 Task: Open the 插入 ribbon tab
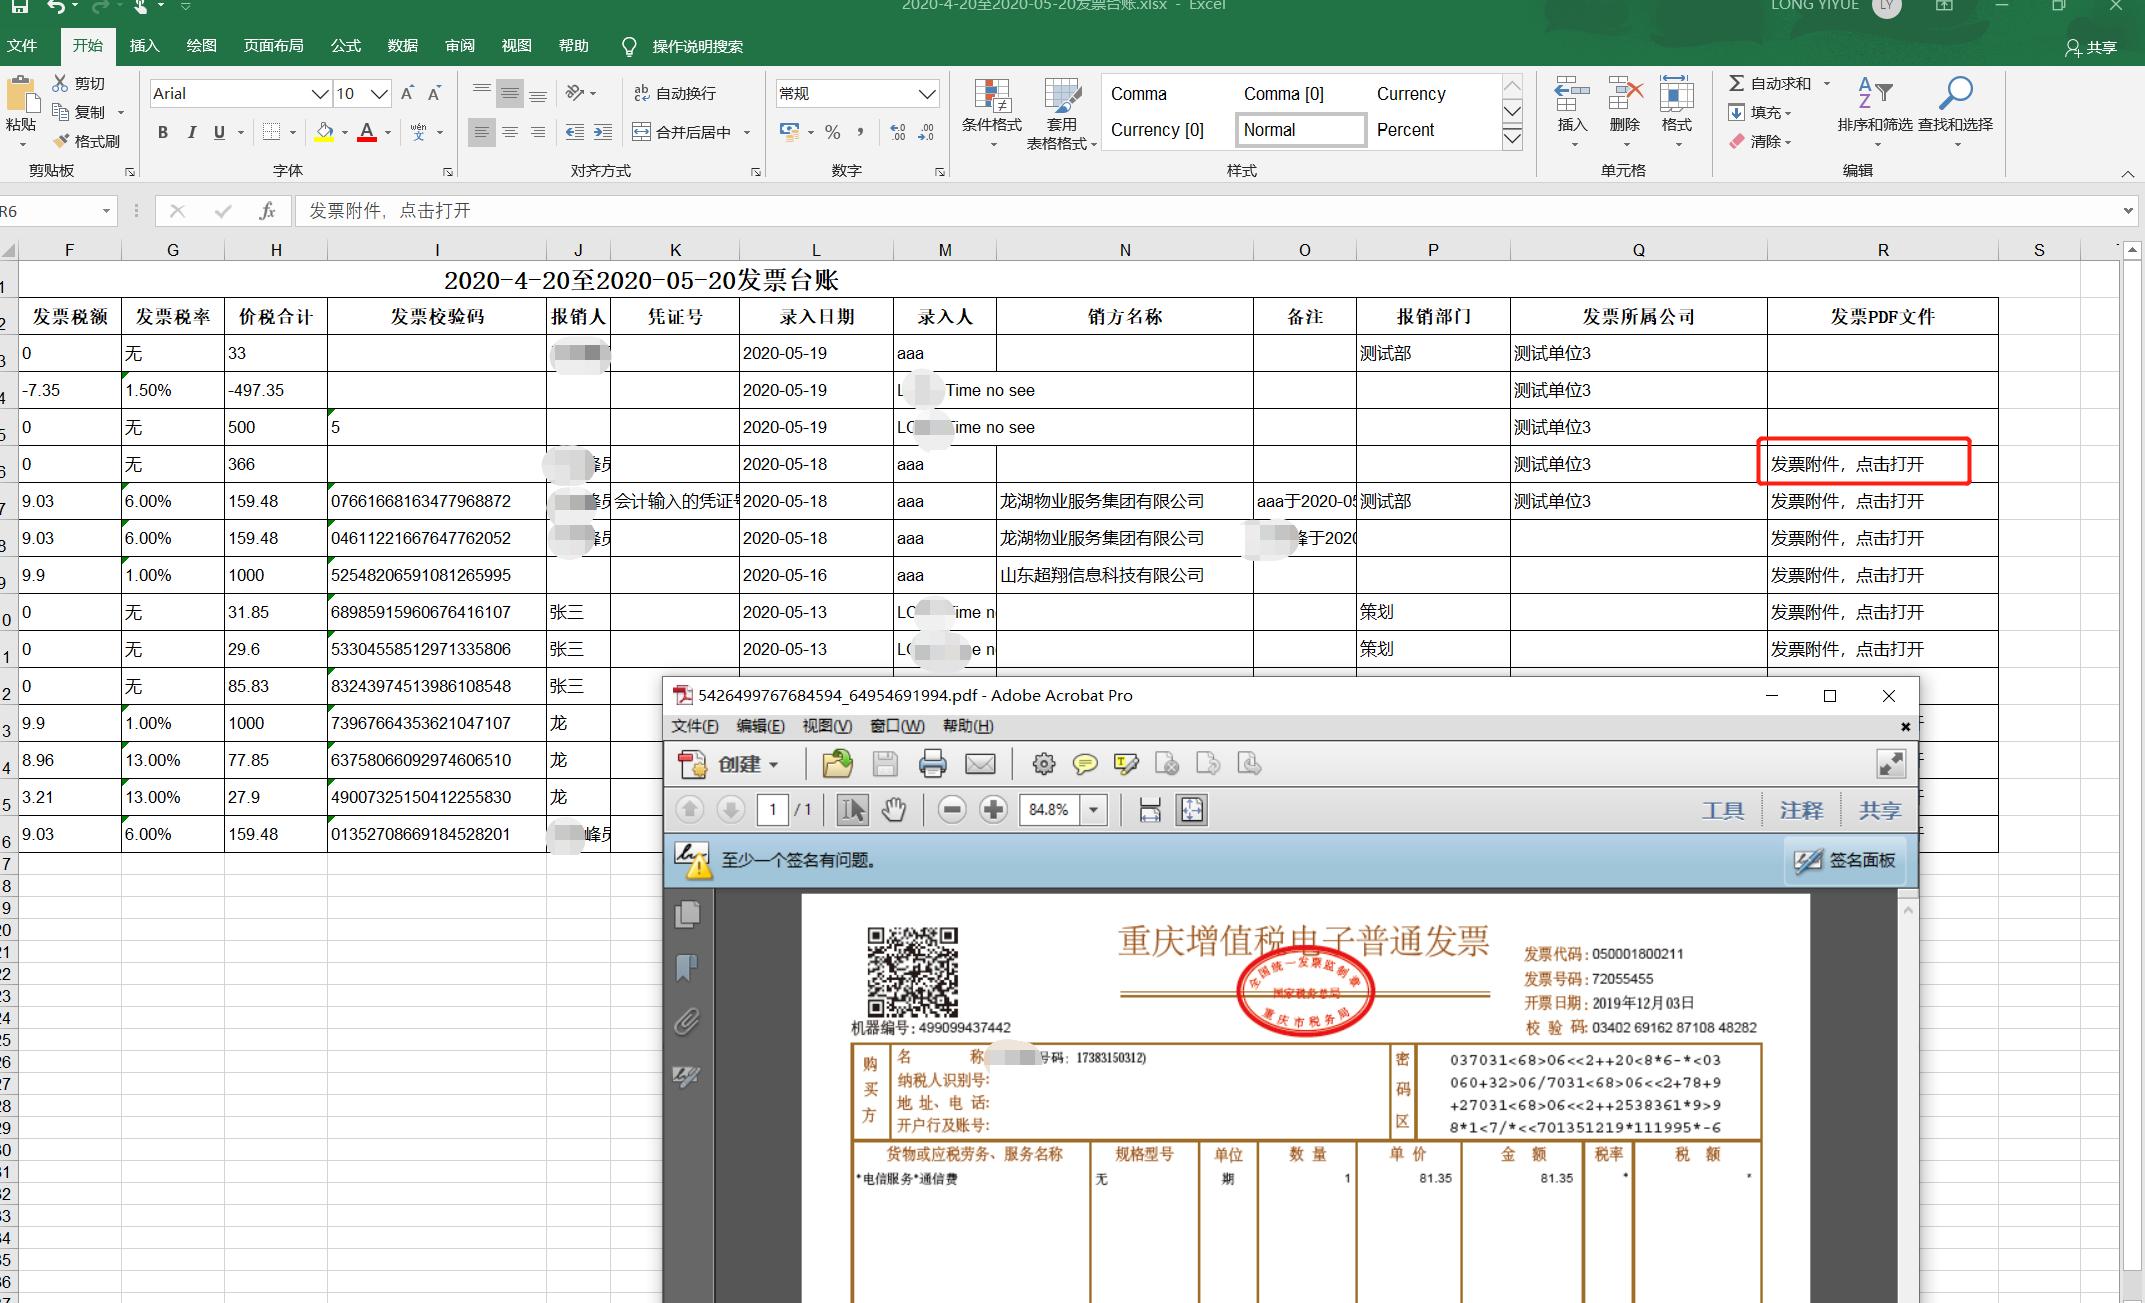[144, 46]
